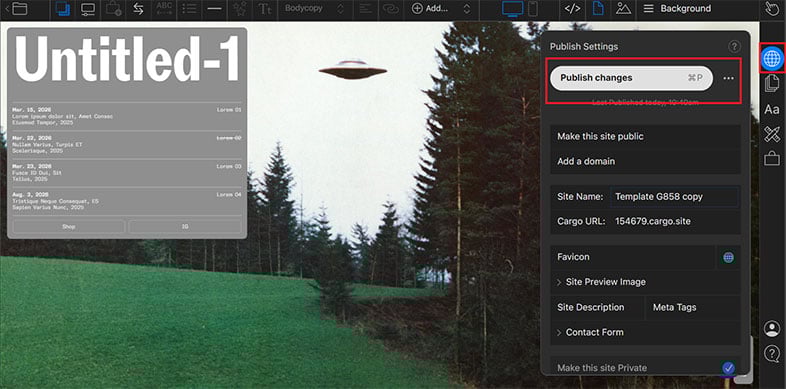
Task: Click the Mar. 15, 2026 event row
Action: tap(127, 116)
